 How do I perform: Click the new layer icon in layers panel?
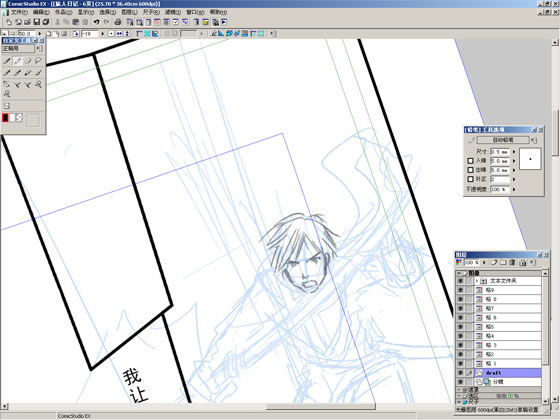click(494, 262)
